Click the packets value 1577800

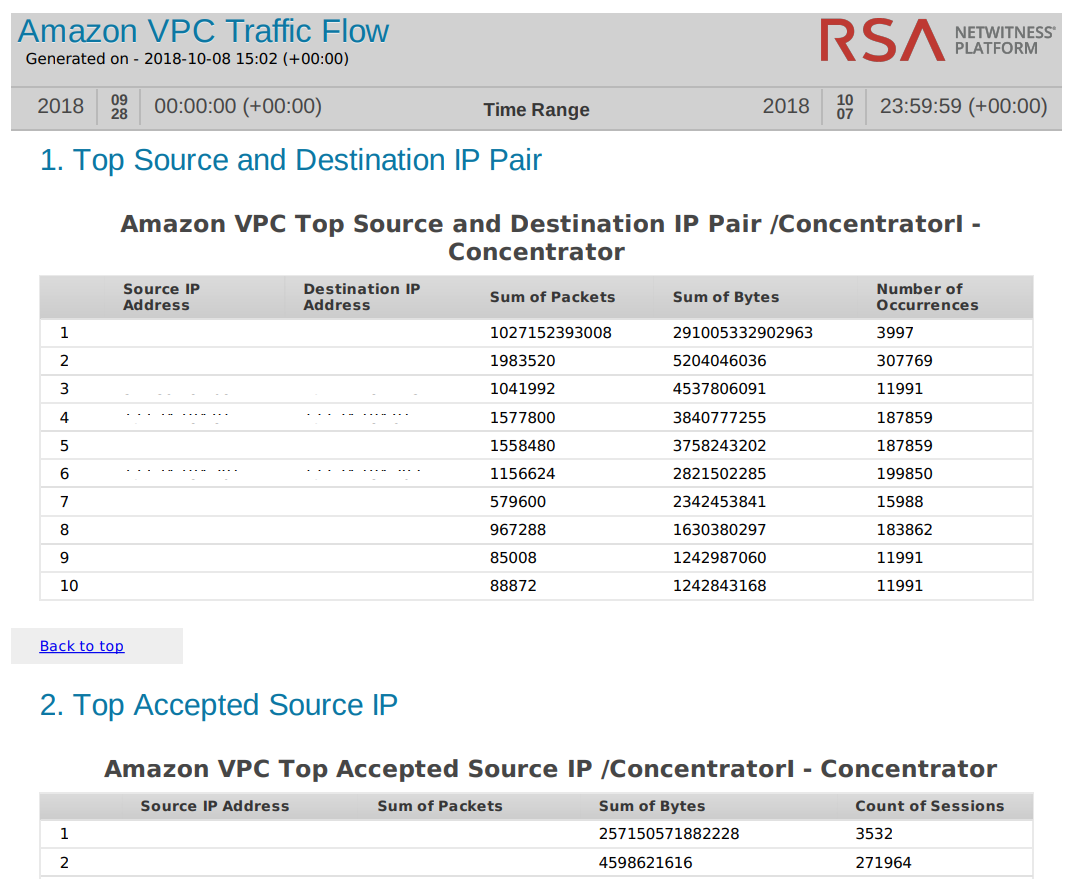pyautogui.click(x=523, y=418)
